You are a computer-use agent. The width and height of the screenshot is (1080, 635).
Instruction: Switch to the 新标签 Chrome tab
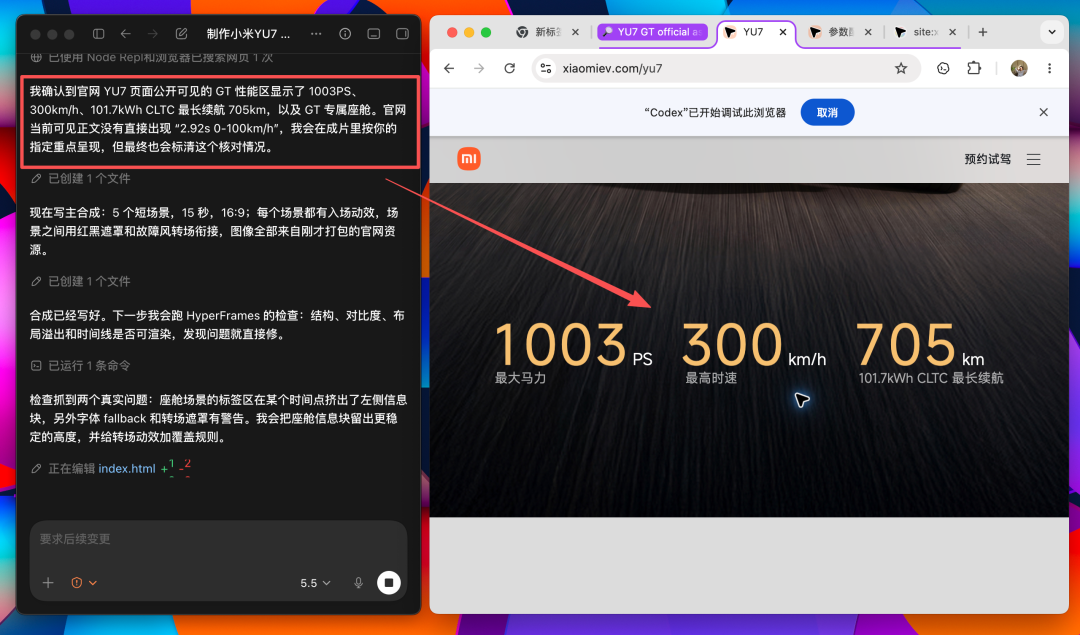(x=541, y=32)
